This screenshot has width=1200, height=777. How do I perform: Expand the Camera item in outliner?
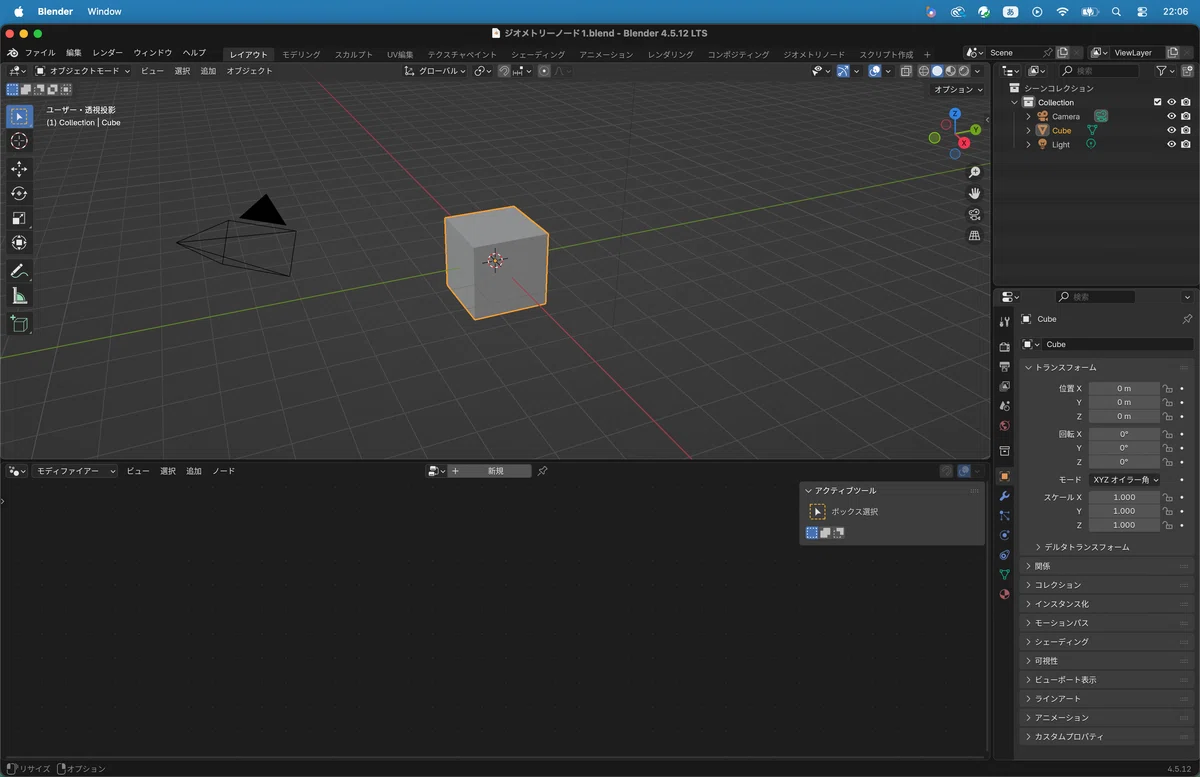[x=1028, y=116]
